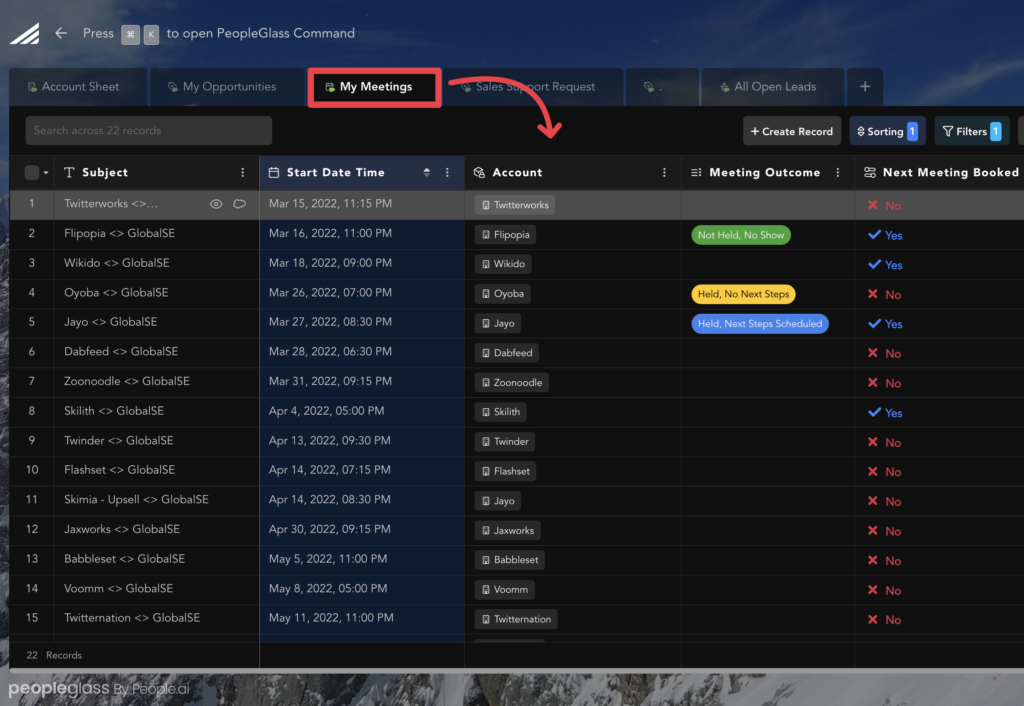Toggle Next Meeting Booked for Twitterworks row
Image resolution: width=1024 pixels, height=706 pixels.
884,206
